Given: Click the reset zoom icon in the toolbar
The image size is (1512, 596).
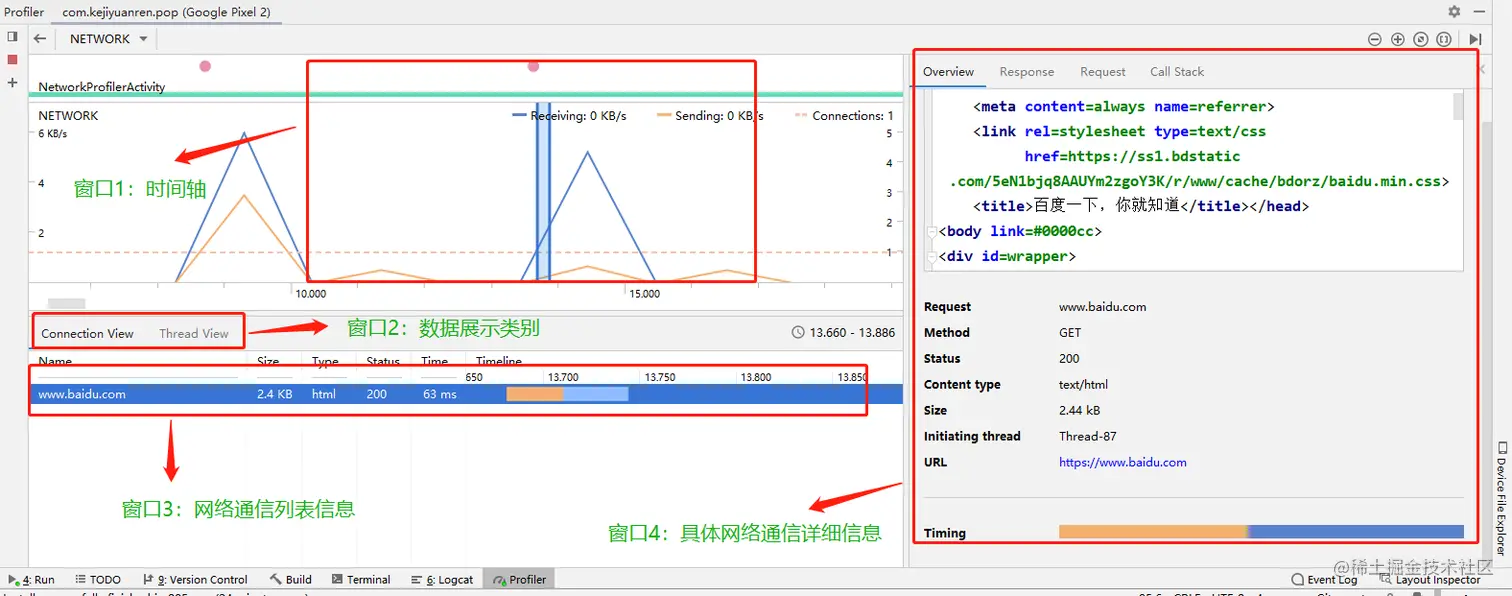Looking at the screenshot, I should pos(1420,39).
